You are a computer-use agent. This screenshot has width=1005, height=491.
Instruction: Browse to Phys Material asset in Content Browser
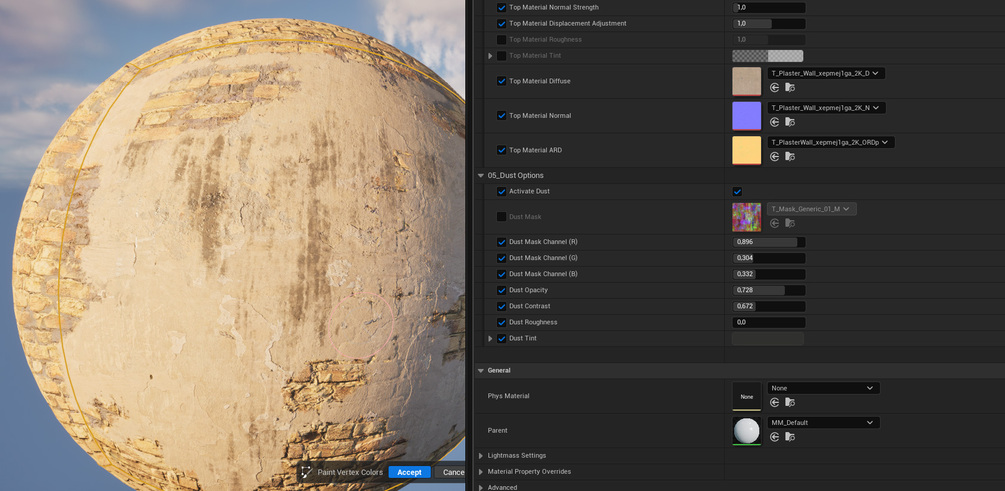[790, 402]
